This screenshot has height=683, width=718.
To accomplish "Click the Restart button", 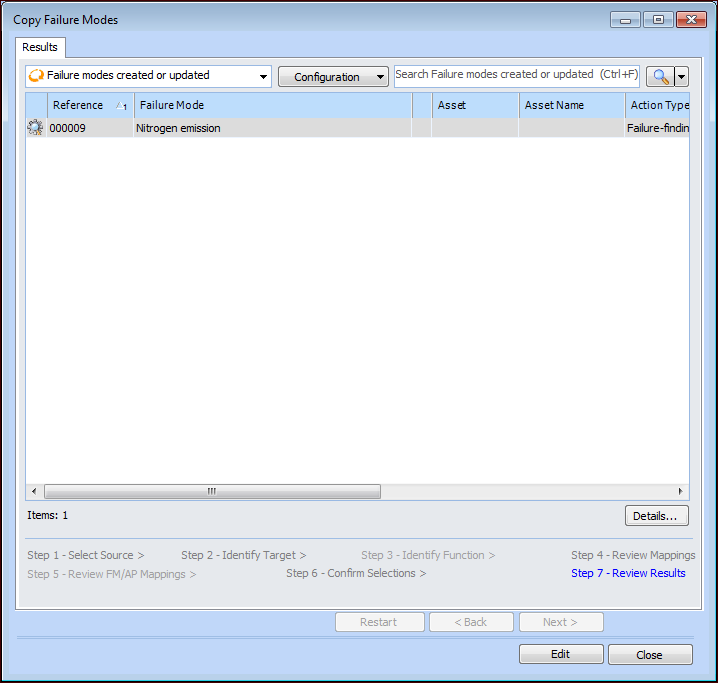I will click(x=380, y=622).
